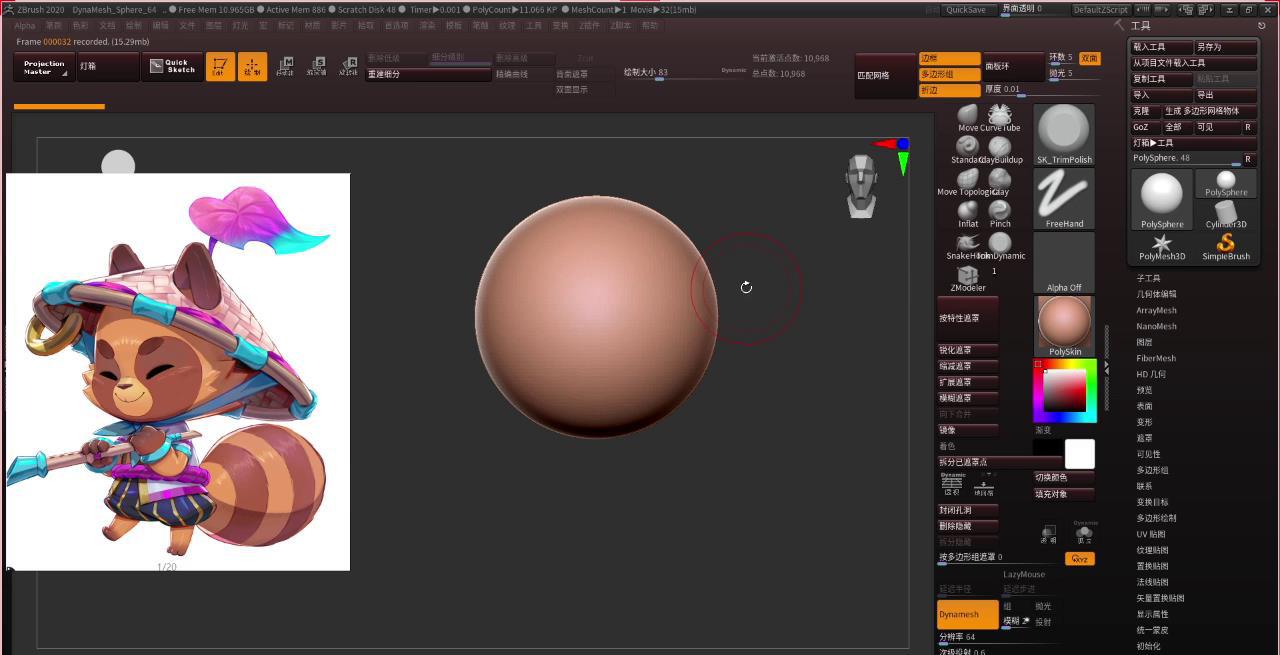Image resolution: width=1280 pixels, height=655 pixels.
Task: Expand the 多边形绘制 subpalette
Action: coord(1156,518)
